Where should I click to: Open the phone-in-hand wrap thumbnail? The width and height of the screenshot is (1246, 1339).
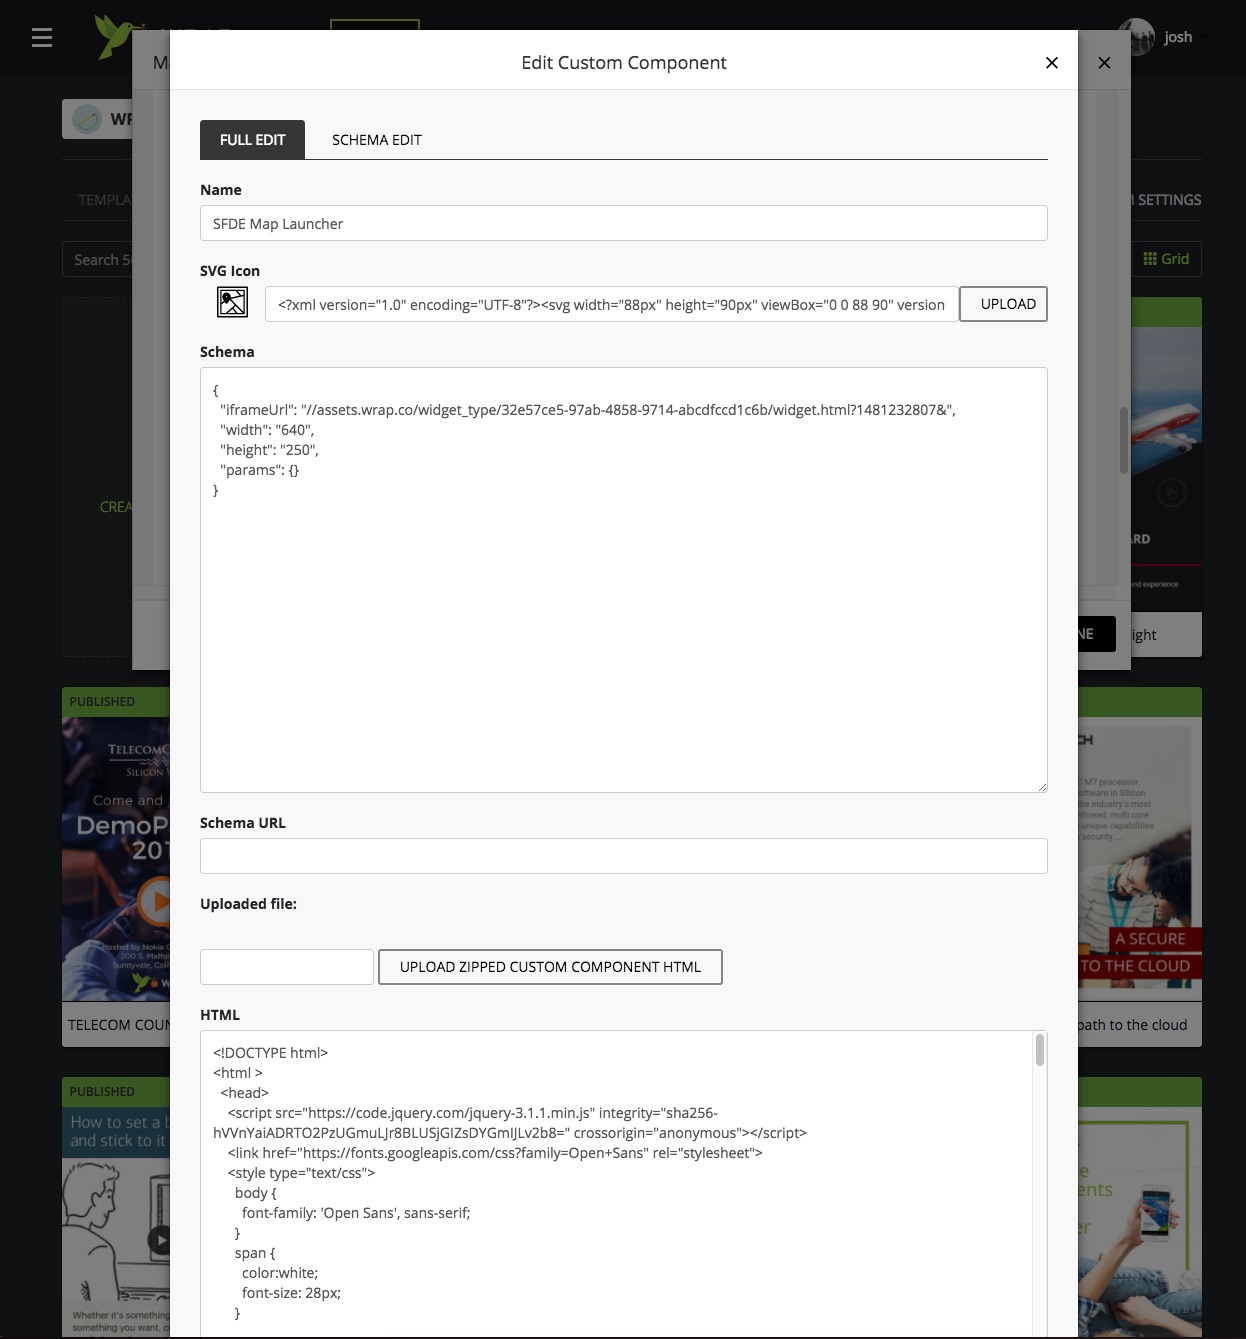tap(1140, 1222)
